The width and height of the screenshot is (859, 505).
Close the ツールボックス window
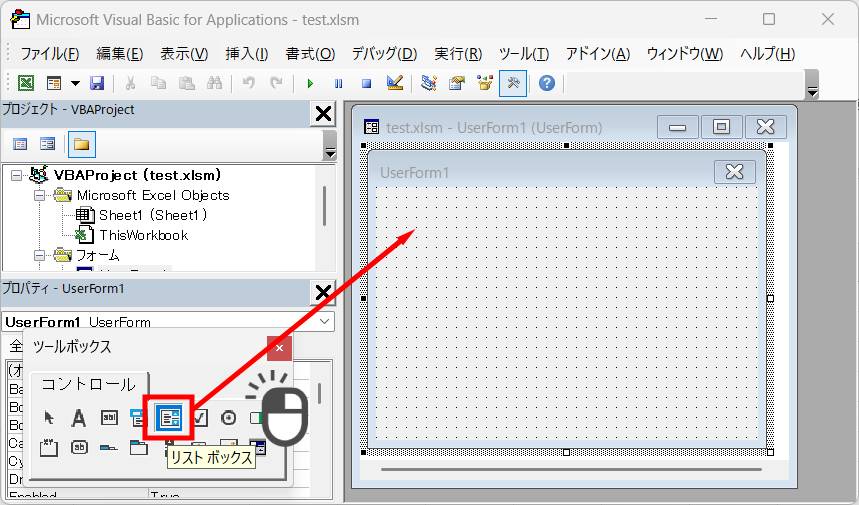(x=279, y=348)
